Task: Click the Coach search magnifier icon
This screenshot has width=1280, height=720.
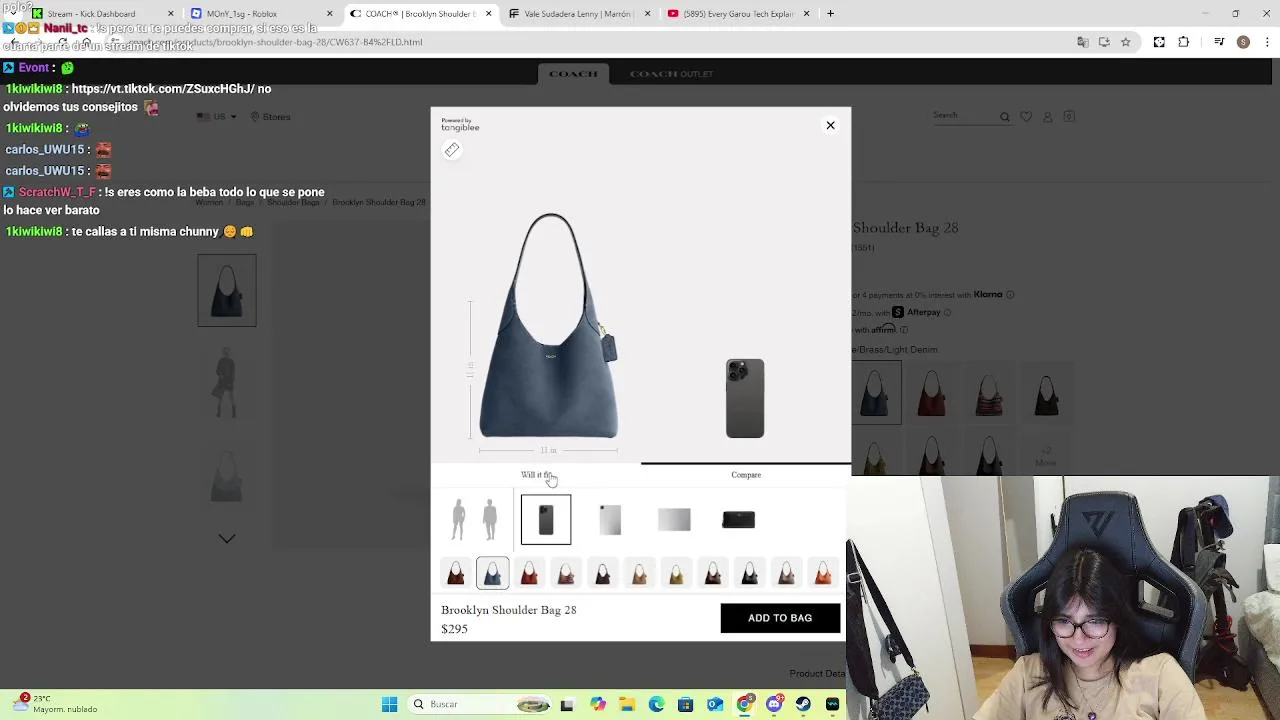Action: point(1005,117)
